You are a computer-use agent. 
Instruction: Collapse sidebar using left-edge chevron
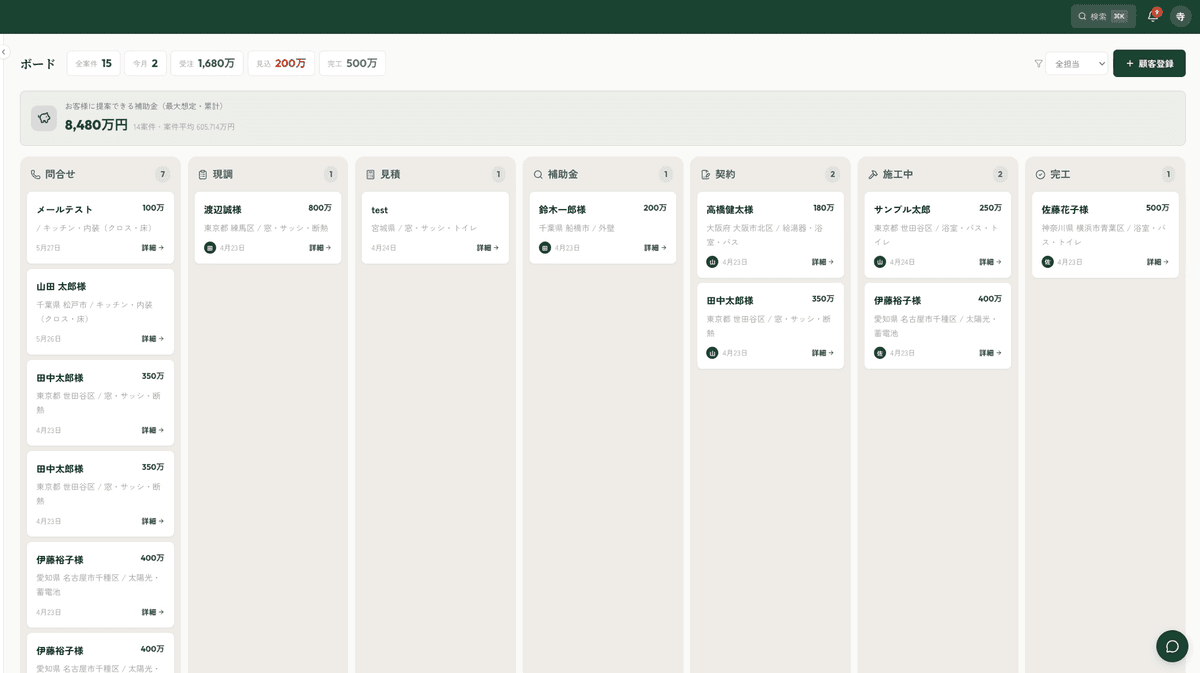tap(4, 51)
